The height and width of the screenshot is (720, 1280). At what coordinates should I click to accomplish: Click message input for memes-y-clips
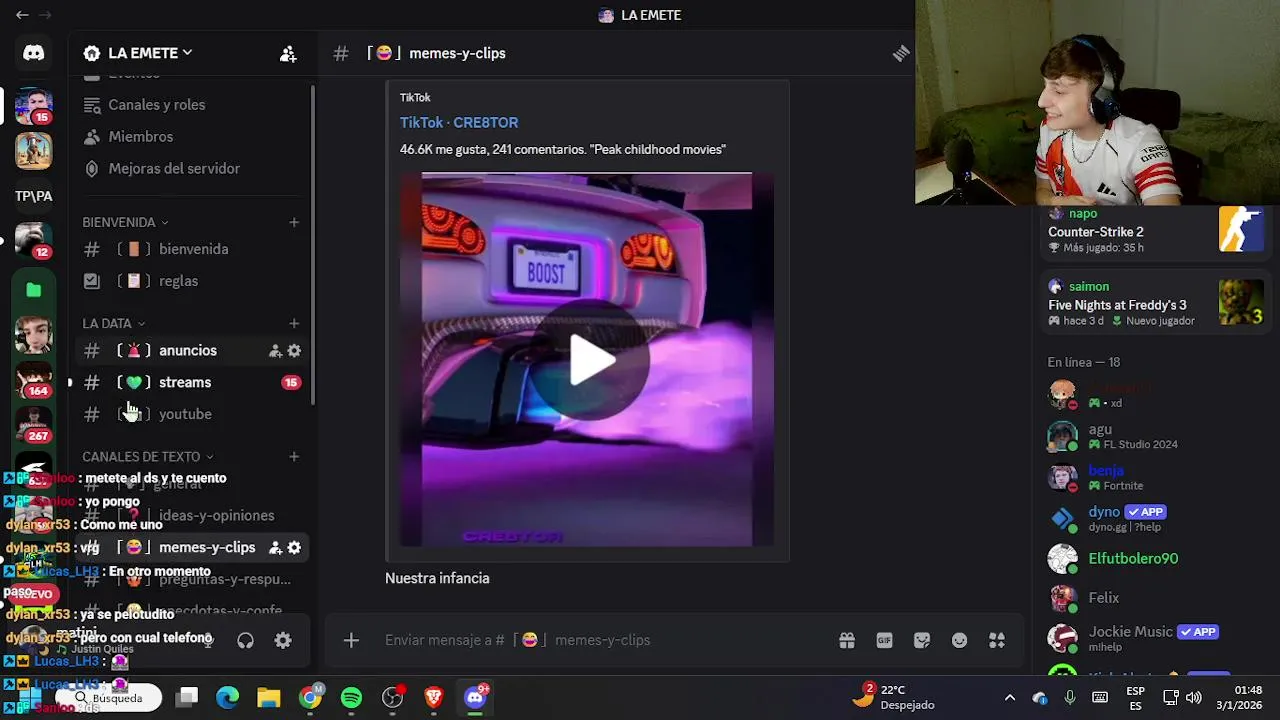click(600, 640)
